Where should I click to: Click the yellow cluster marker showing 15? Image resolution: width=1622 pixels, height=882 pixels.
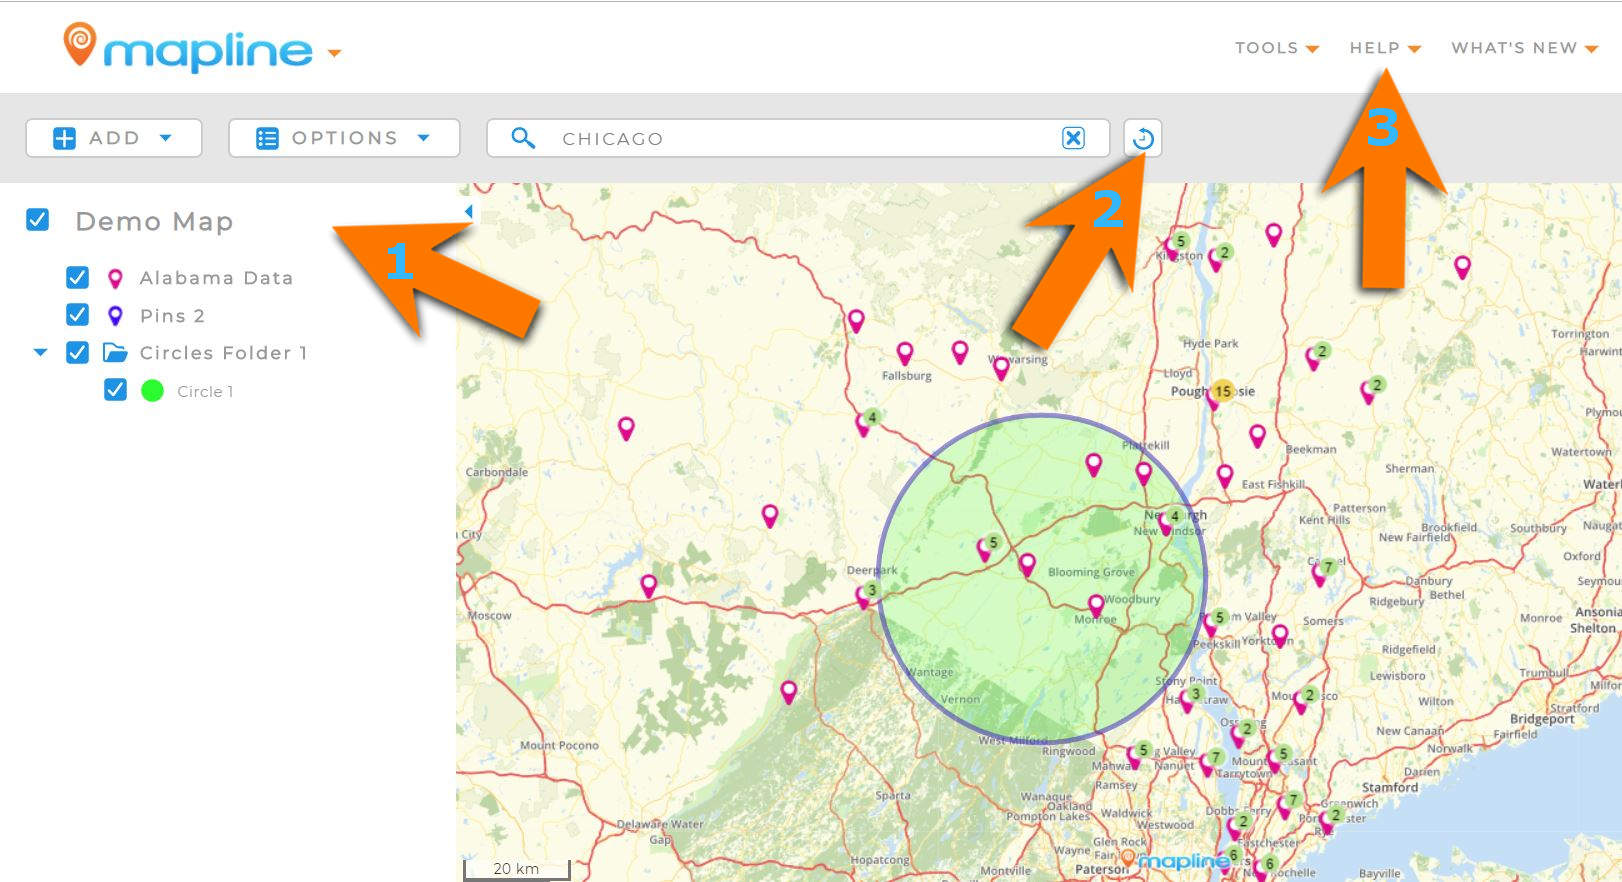pyautogui.click(x=1222, y=391)
